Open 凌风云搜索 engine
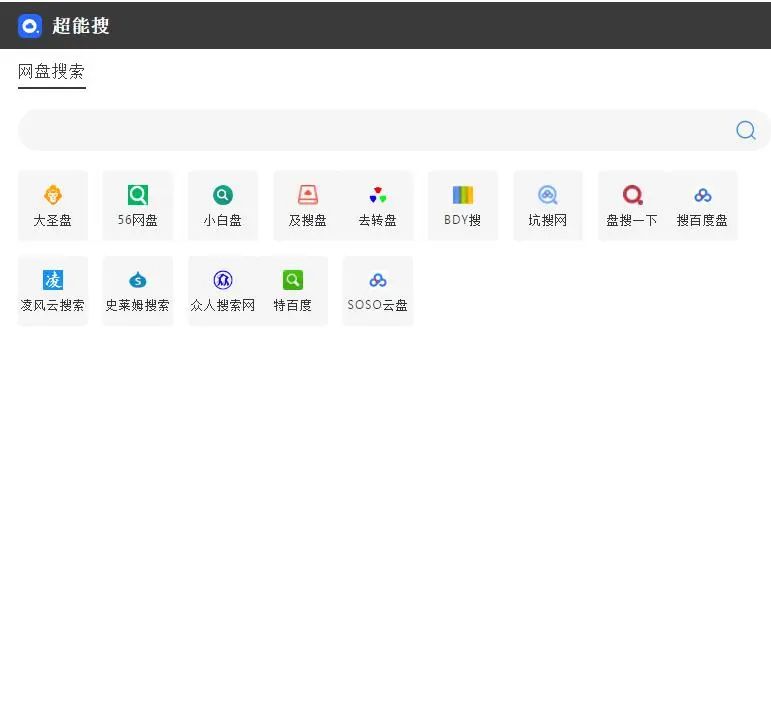Viewport: 771px width, 703px height. [53, 290]
